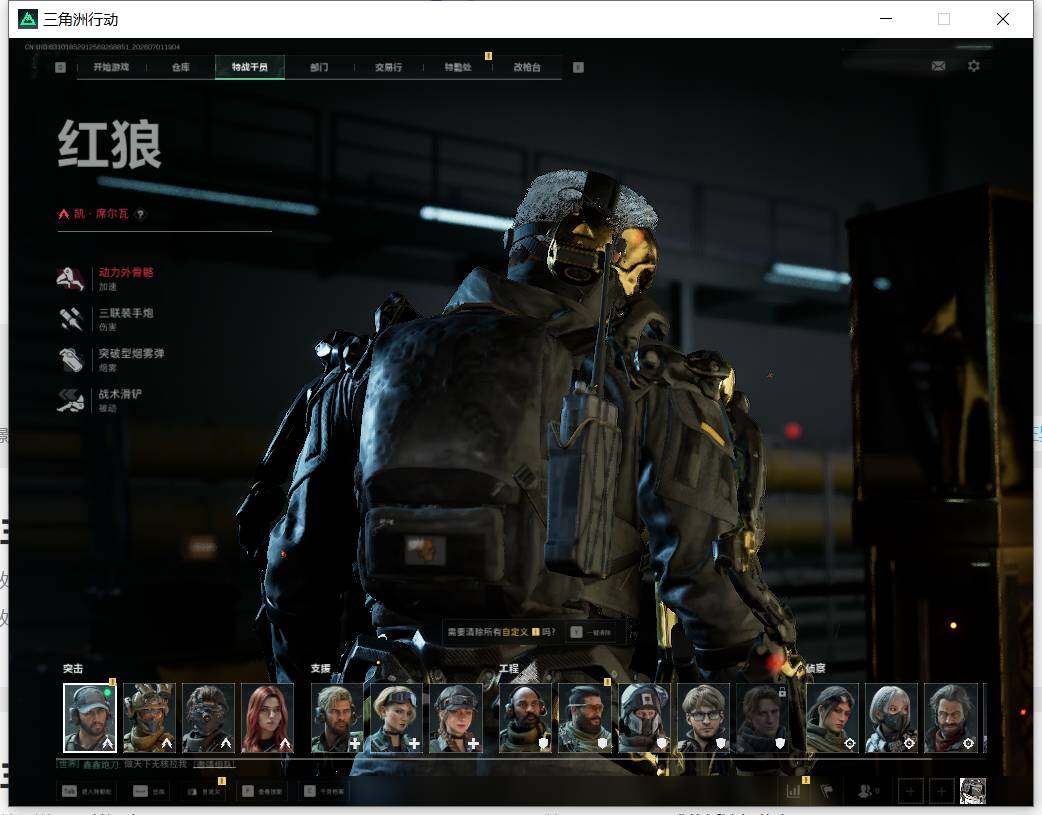Select the bald bearded engineer with headset

tap(526, 718)
